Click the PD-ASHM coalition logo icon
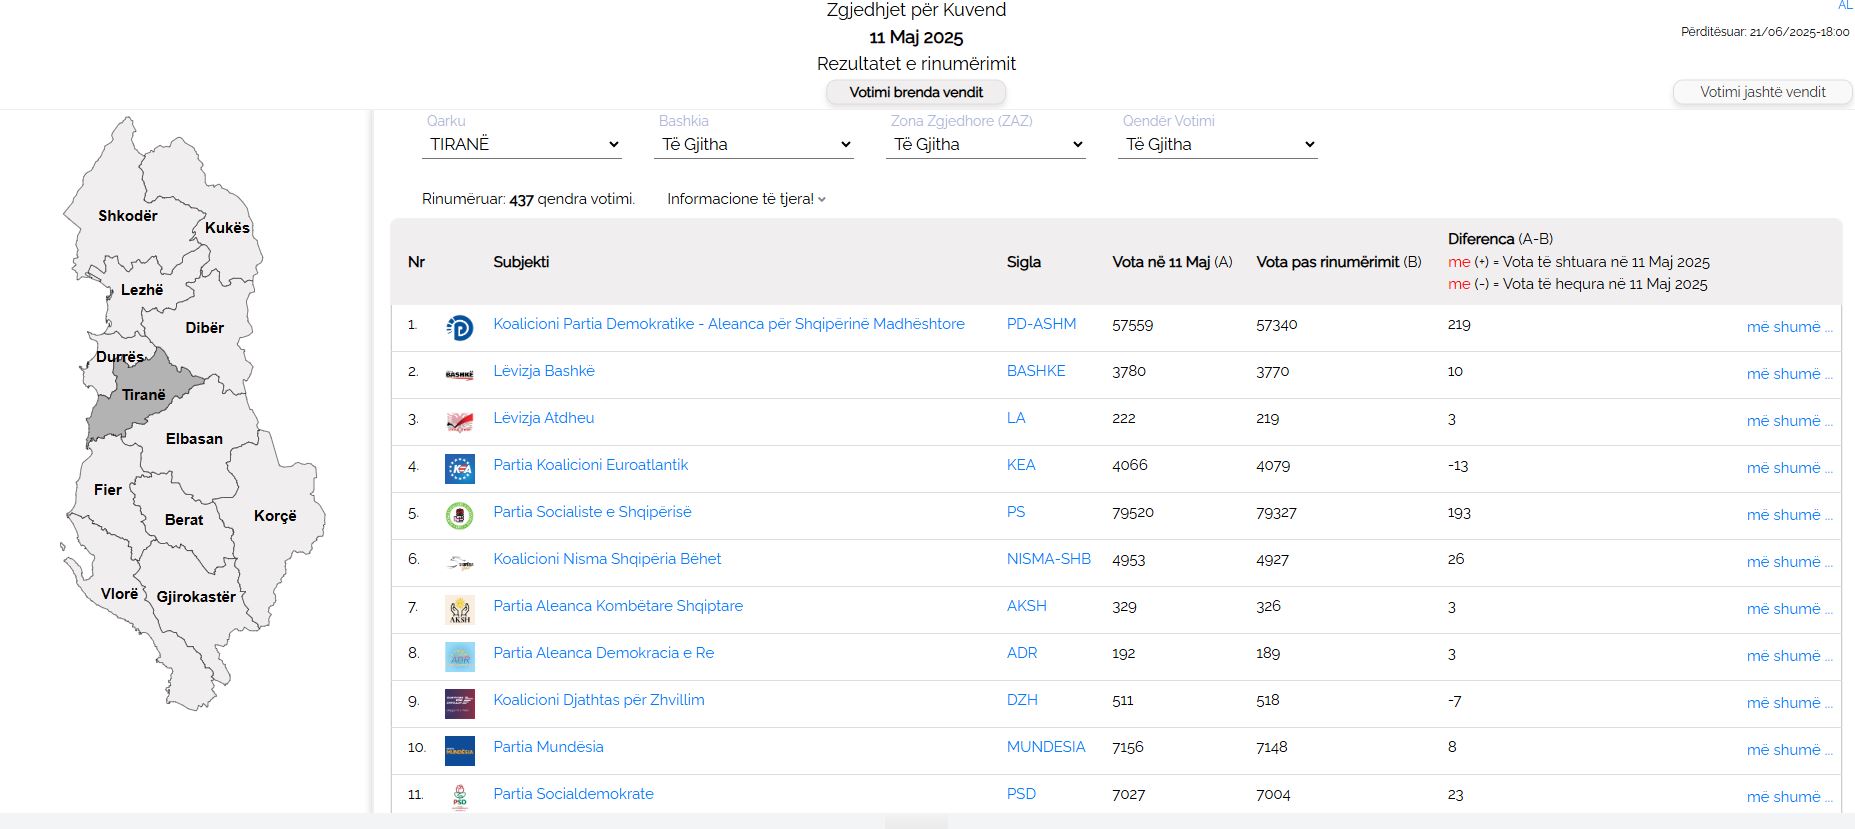The width and height of the screenshot is (1855, 829). point(459,327)
